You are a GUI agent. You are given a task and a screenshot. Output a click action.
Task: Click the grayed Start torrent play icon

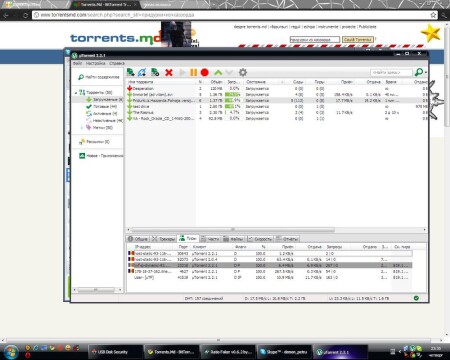[x=182, y=72]
